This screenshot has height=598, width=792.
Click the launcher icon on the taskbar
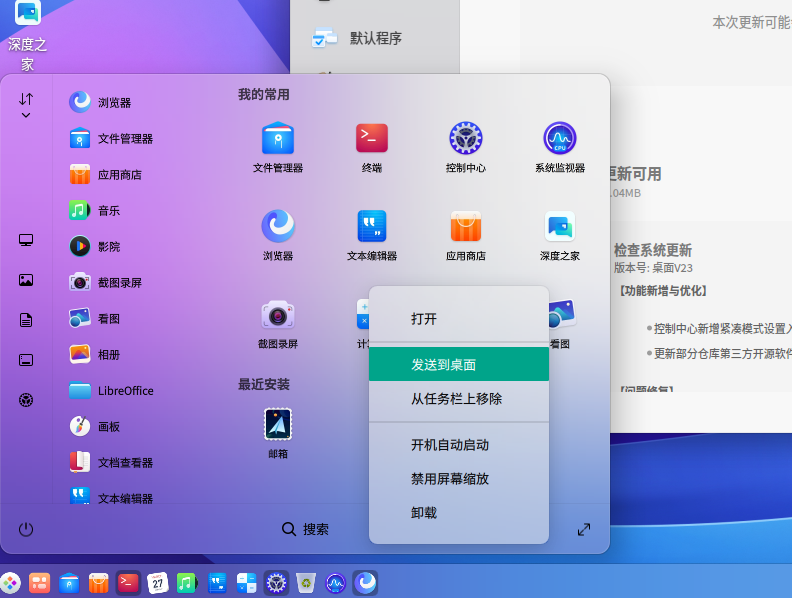(10, 583)
